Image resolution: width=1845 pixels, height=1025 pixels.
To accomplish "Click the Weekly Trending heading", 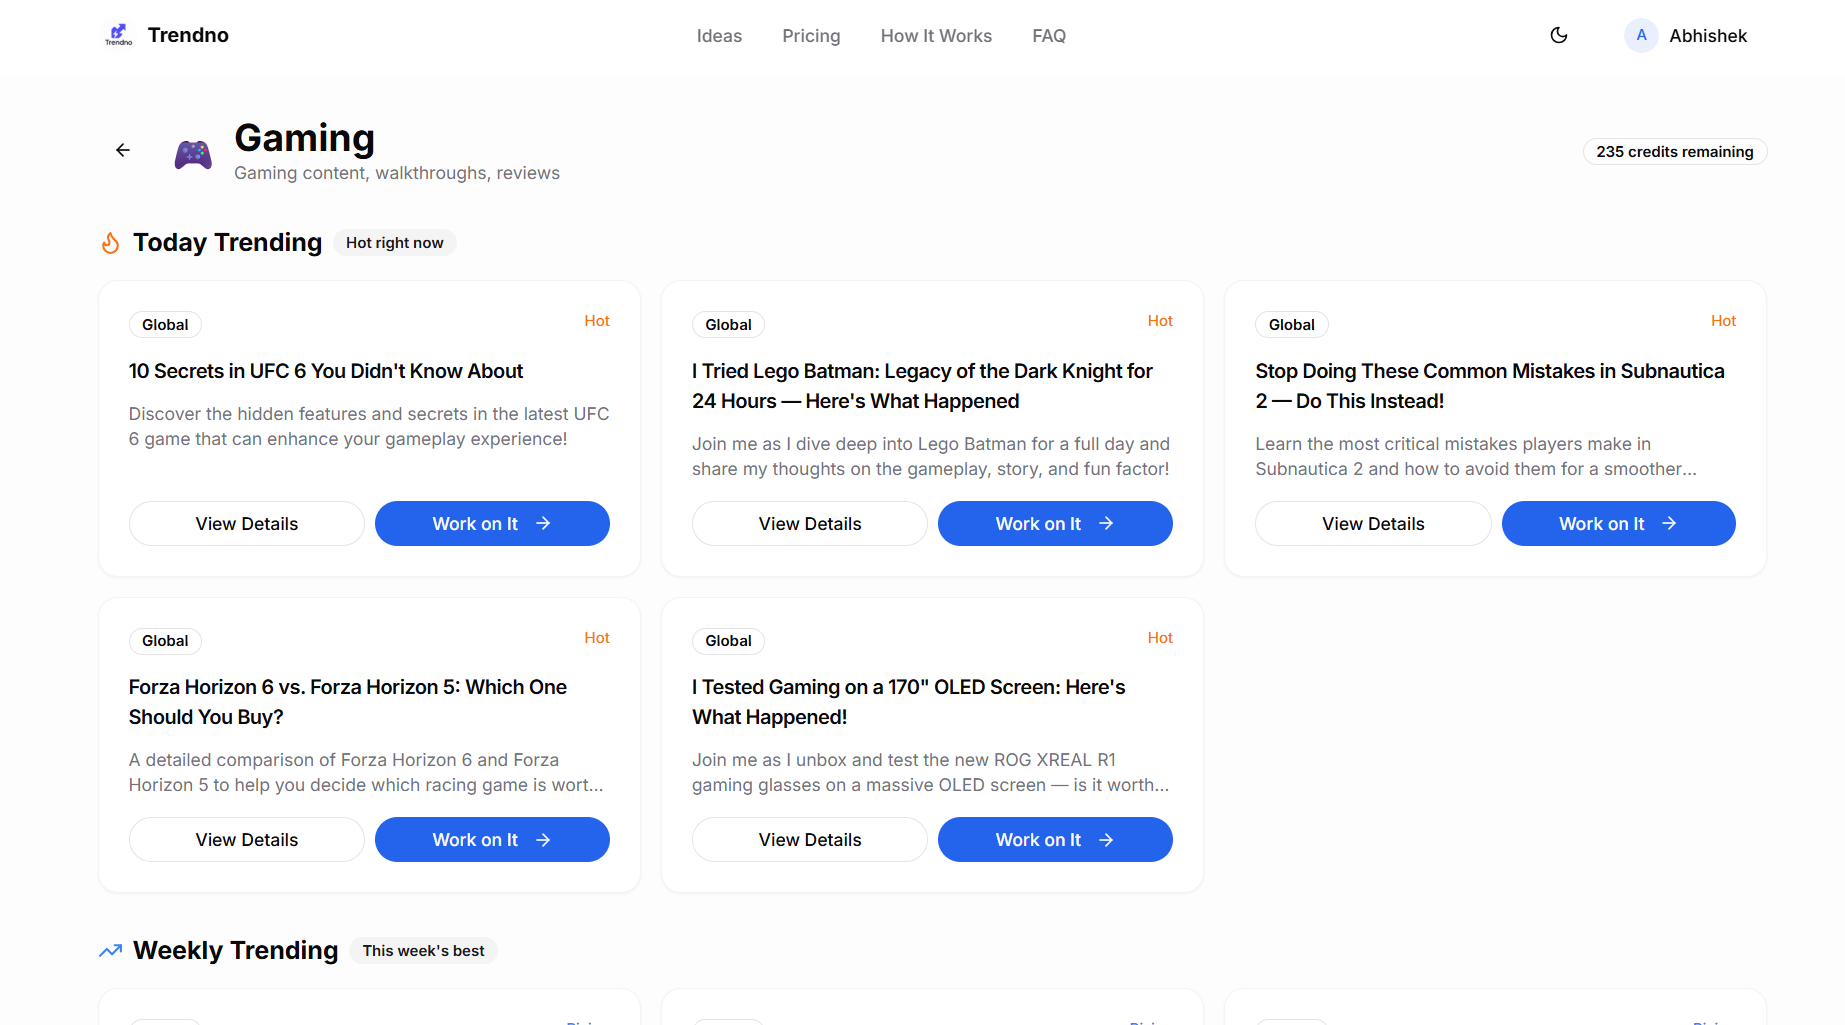I will pos(236,951).
